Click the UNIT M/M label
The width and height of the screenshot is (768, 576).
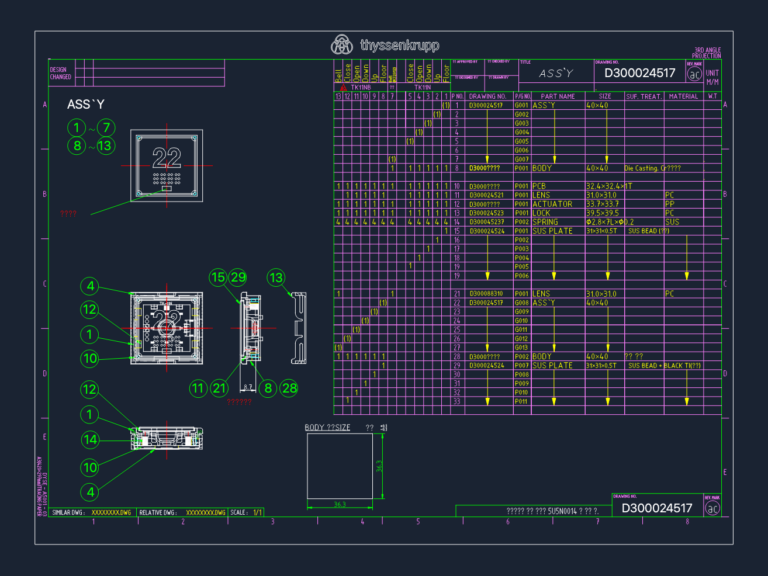point(712,77)
